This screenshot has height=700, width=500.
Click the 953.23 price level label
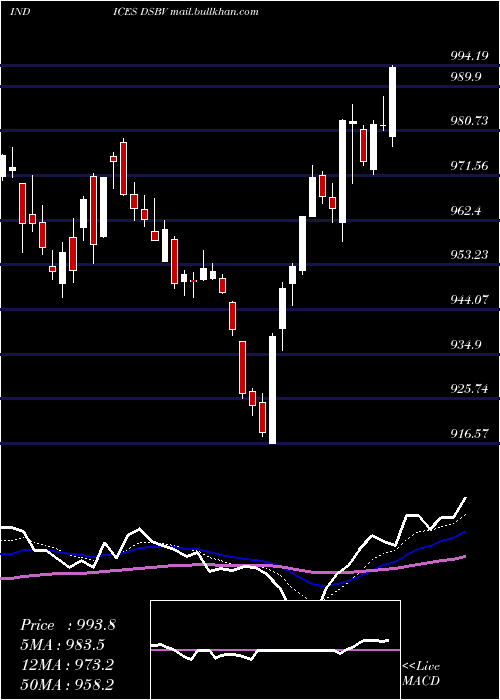469,254
